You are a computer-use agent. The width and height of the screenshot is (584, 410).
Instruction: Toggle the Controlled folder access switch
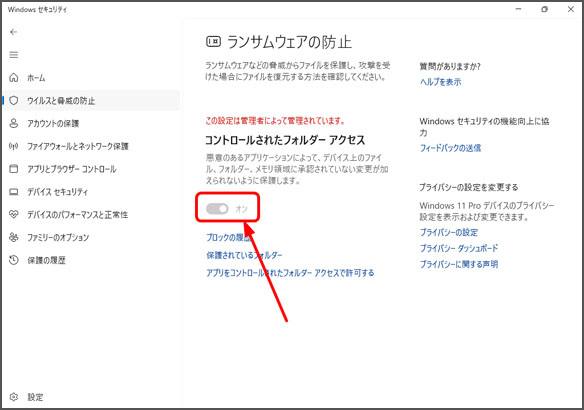[x=218, y=209]
